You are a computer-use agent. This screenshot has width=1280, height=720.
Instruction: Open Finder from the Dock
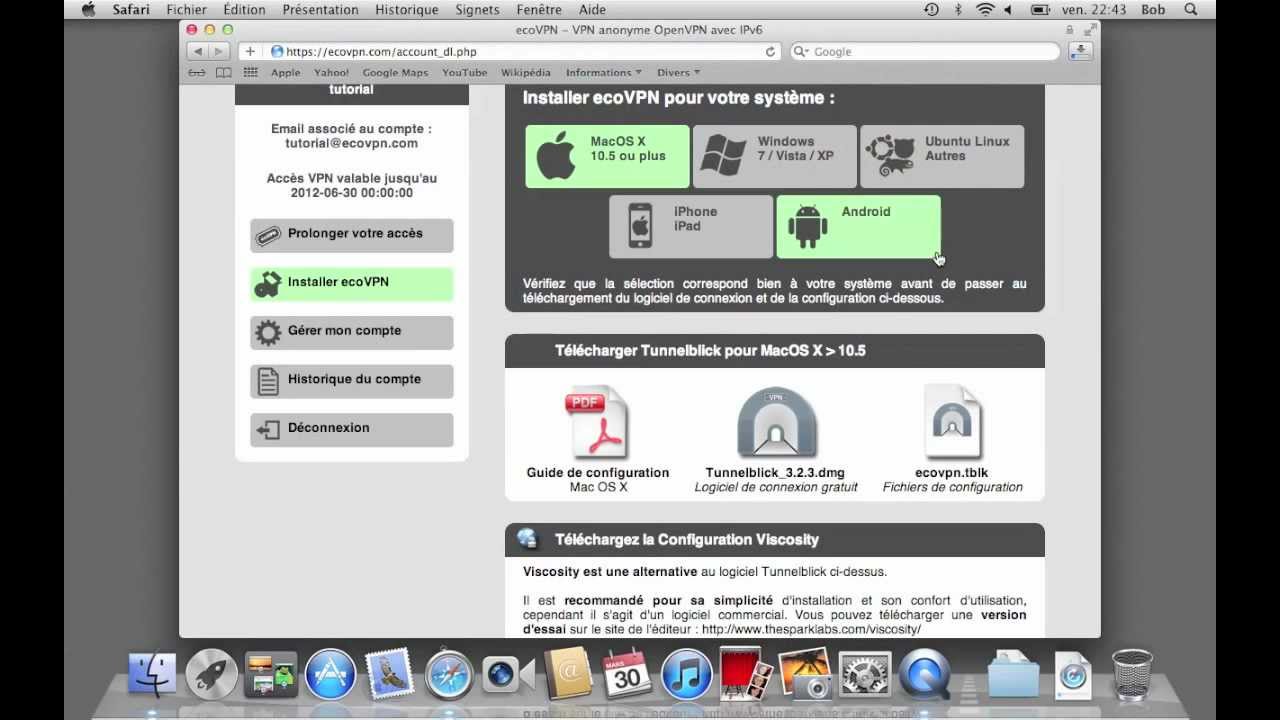point(151,674)
